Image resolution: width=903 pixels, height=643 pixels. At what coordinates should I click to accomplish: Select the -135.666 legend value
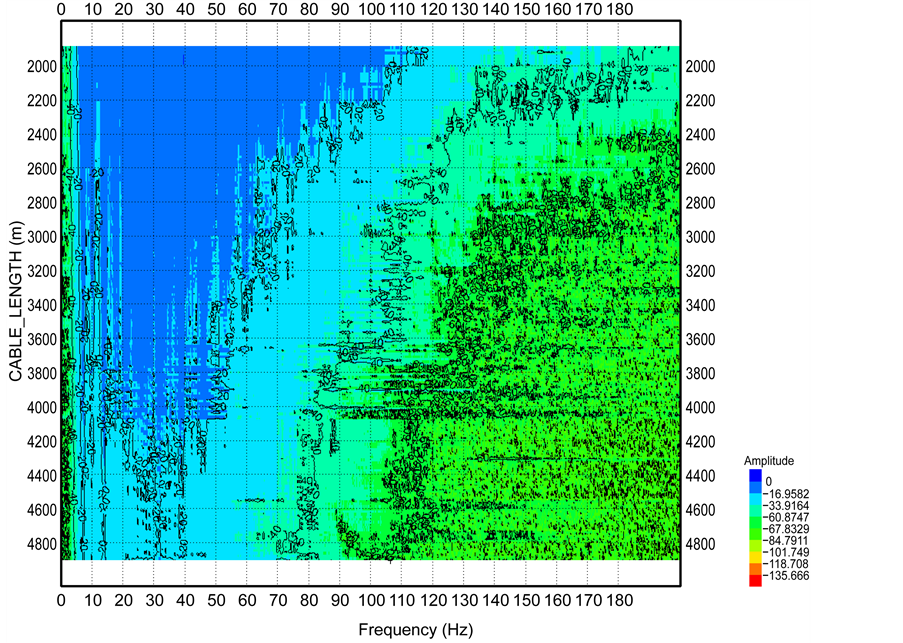pos(786,577)
